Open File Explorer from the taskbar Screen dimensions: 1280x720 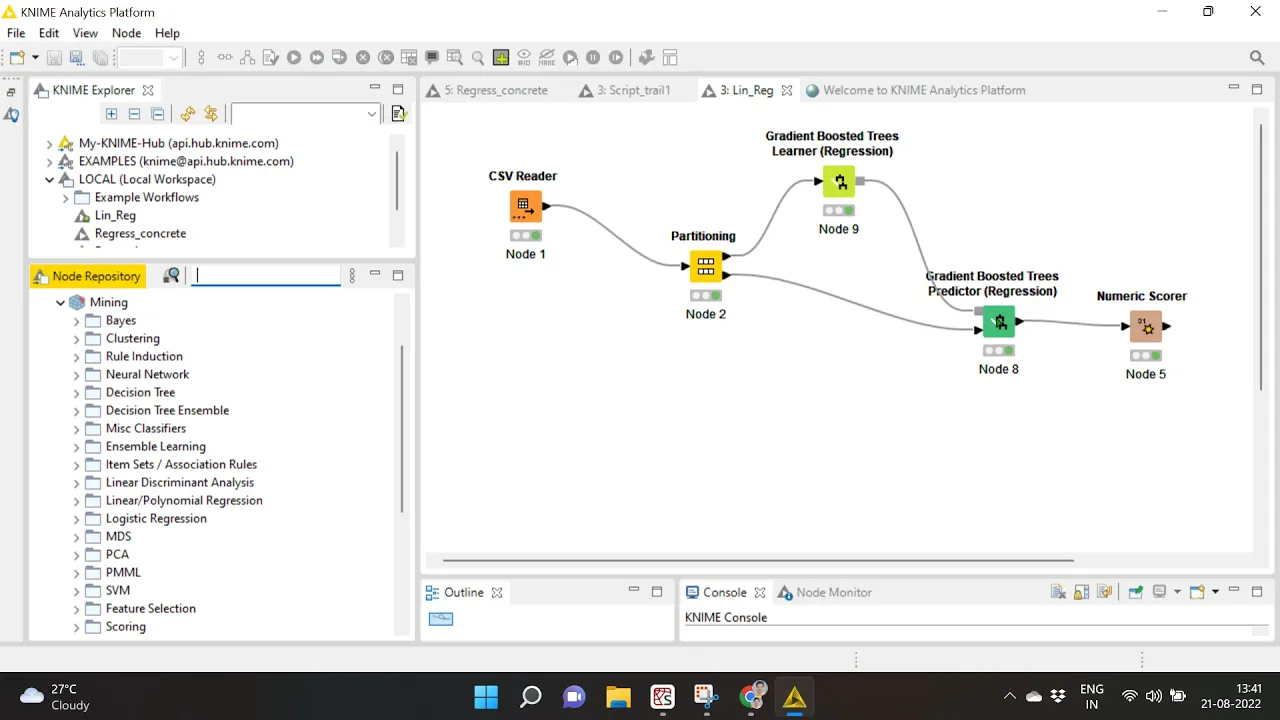(618, 696)
